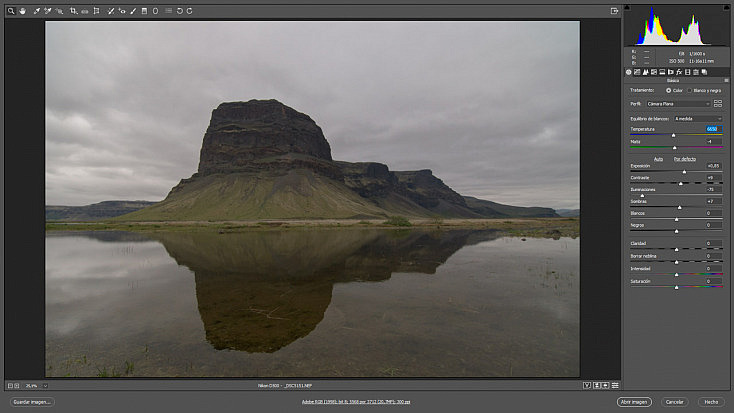Click the Iluminaciones slider handle
Viewport: 734px width, 413px height.
click(x=642, y=195)
